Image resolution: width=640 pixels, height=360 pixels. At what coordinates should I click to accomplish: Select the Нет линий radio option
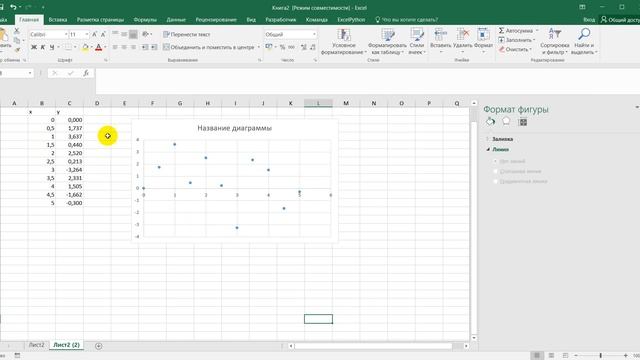coord(496,161)
